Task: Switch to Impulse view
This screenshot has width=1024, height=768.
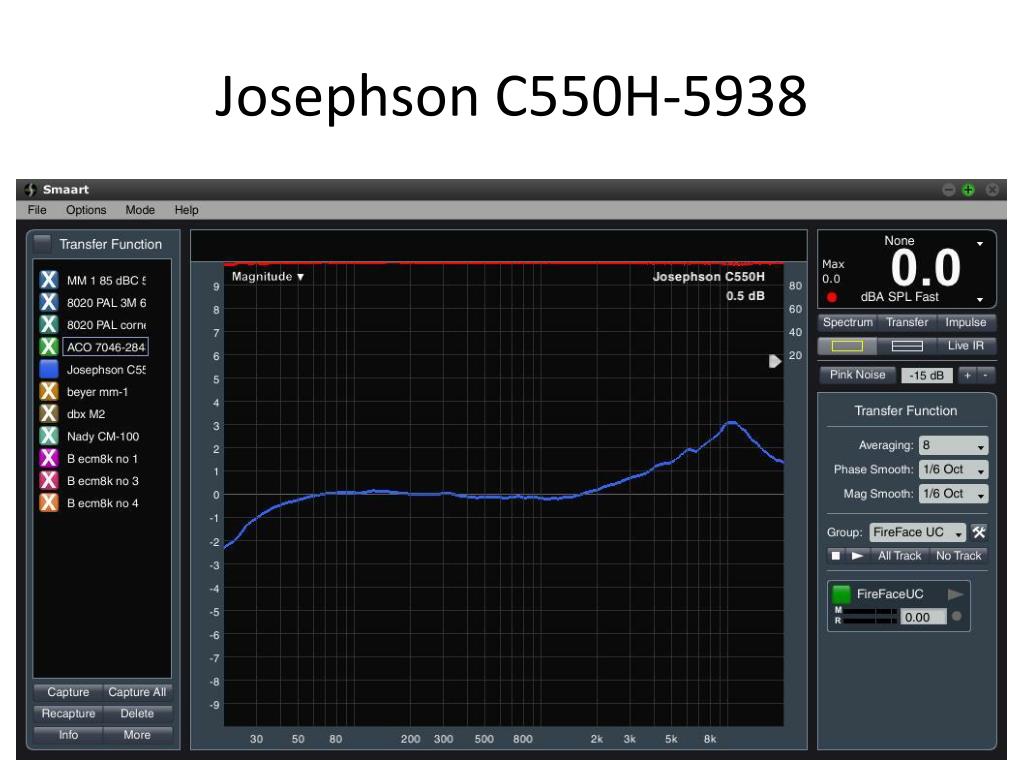Action: tap(966, 322)
